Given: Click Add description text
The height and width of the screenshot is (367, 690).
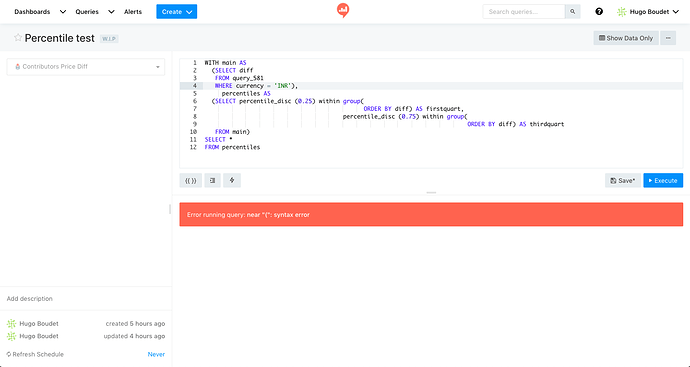Looking at the screenshot, I should tap(29, 299).
